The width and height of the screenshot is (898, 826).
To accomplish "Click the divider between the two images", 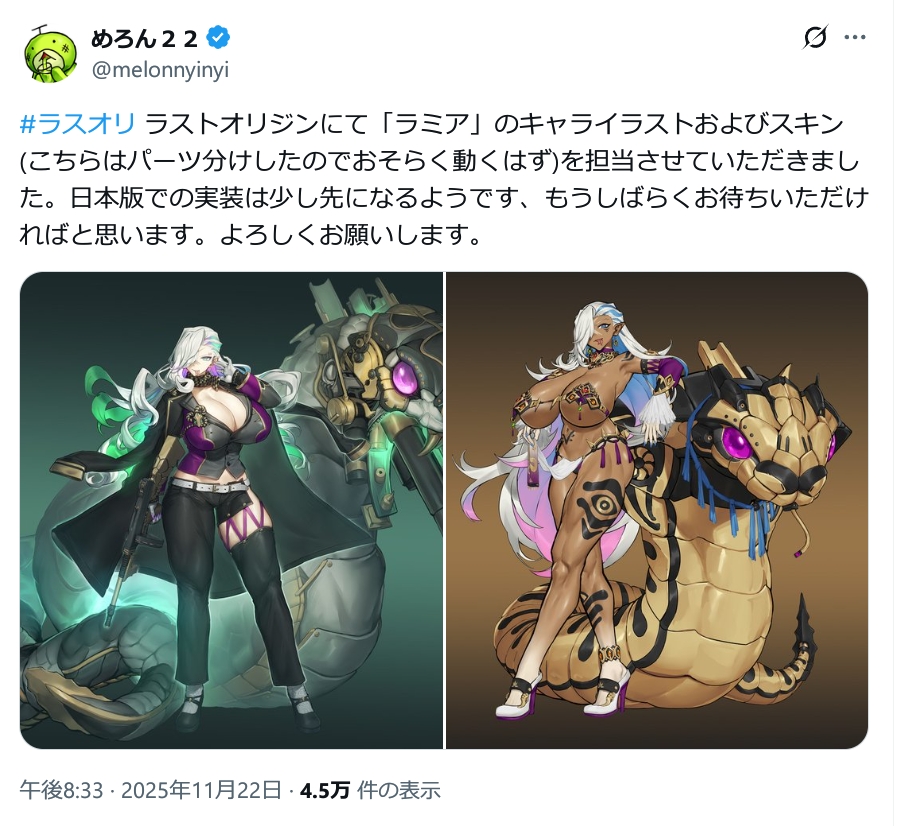I will pos(444,510).
